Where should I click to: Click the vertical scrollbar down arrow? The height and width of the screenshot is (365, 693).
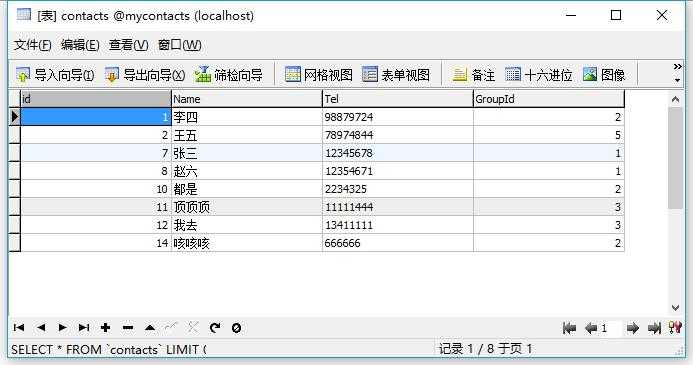(x=675, y=308)
